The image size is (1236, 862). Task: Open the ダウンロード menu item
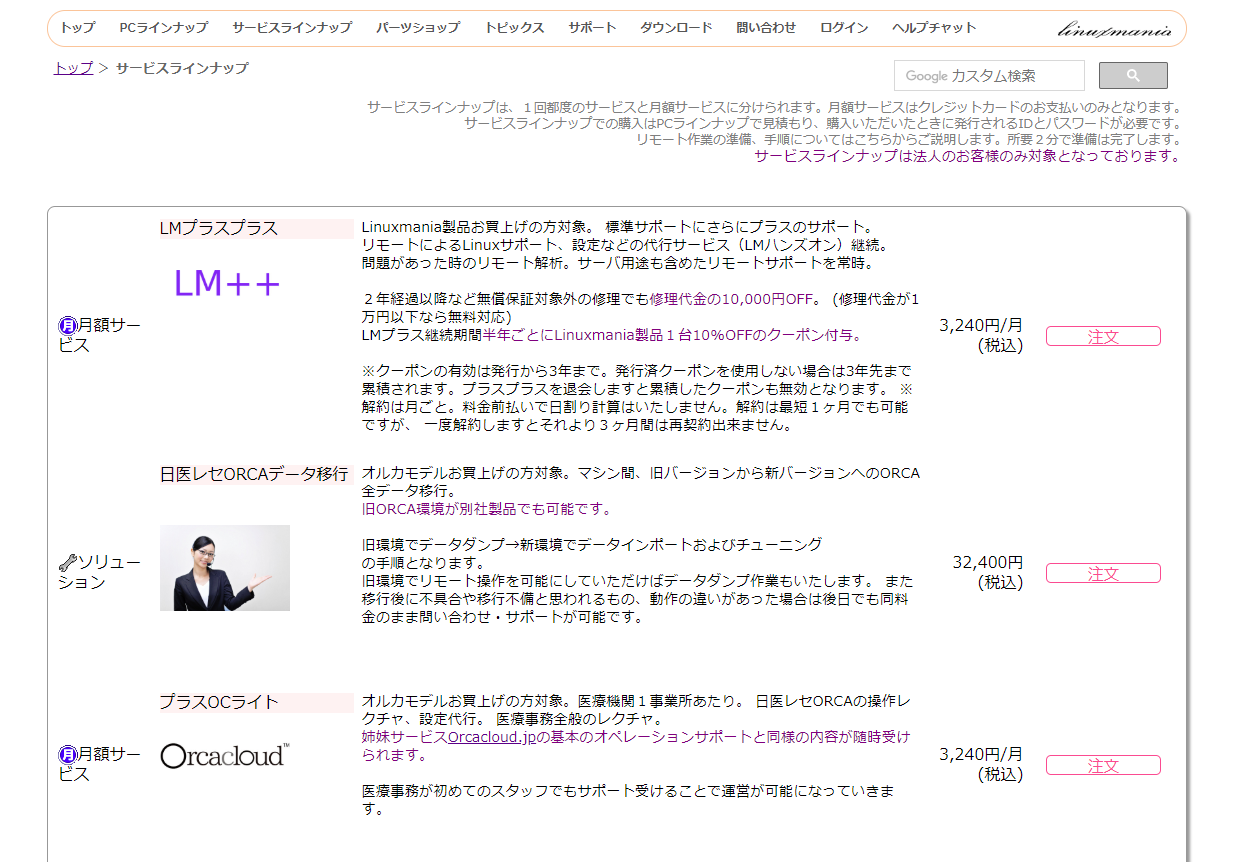click(x=676, y=28)
